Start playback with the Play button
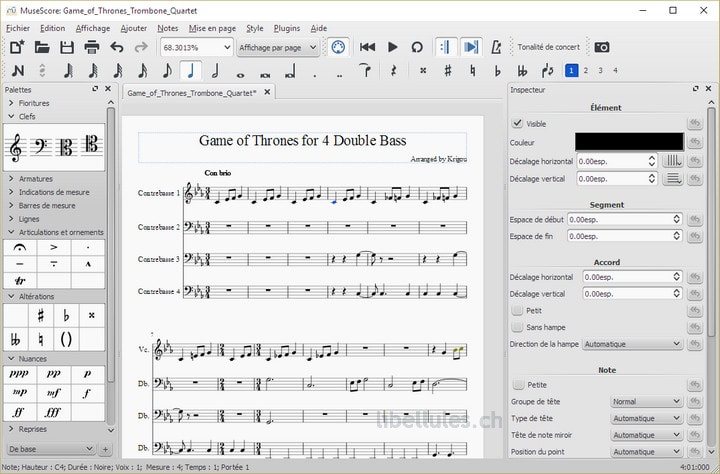Image resolution: width=720 pixels, height=474 pixels. click(x=393, y=47)
